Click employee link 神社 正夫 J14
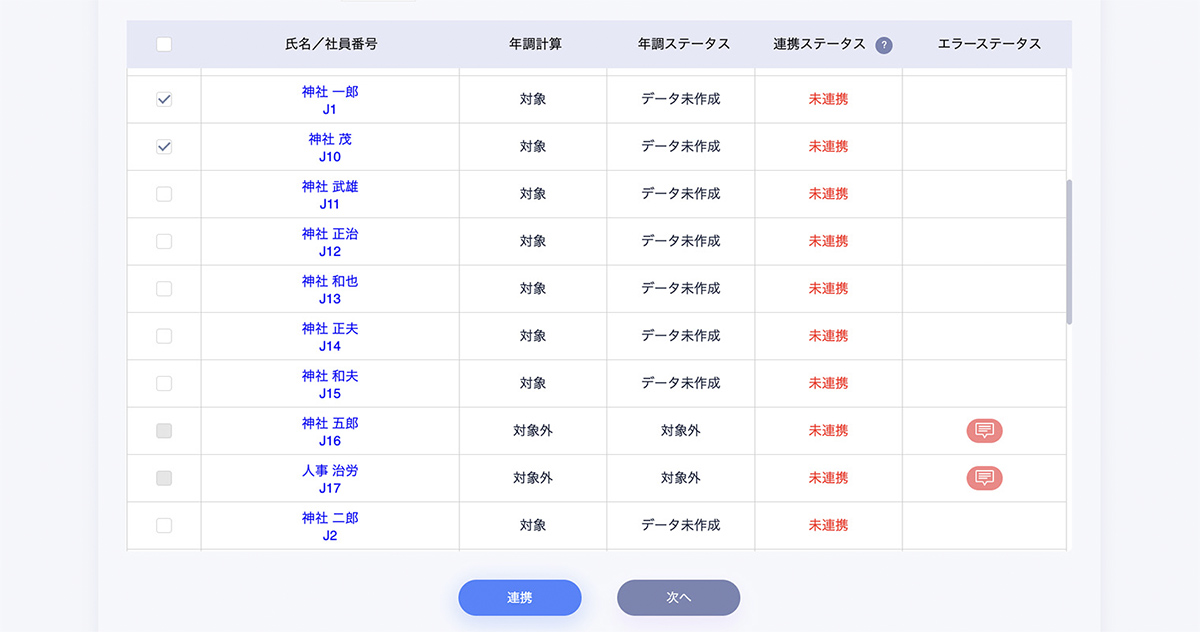This screenshot has height=634, width=1200. click(330, 337)
